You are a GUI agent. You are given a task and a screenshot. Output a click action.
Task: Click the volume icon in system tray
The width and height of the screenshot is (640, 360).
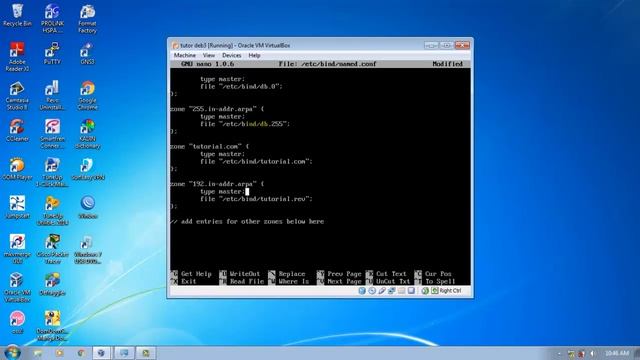(x=592, y=353)
